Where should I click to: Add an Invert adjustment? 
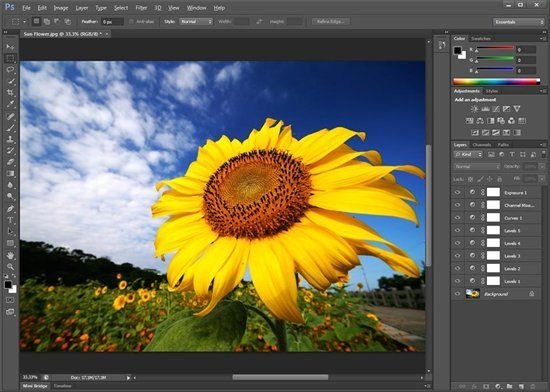click(475, 133)
